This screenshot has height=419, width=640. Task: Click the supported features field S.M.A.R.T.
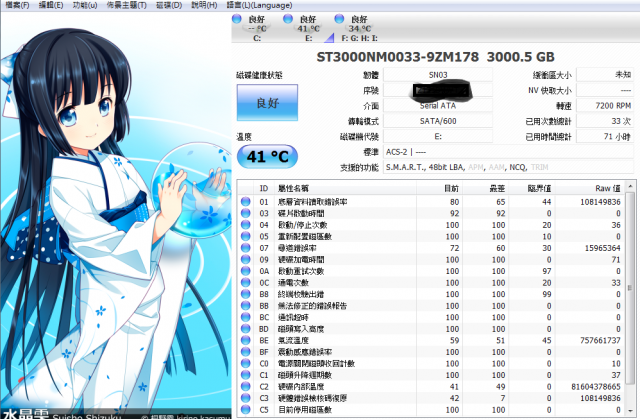pos(508,167)
